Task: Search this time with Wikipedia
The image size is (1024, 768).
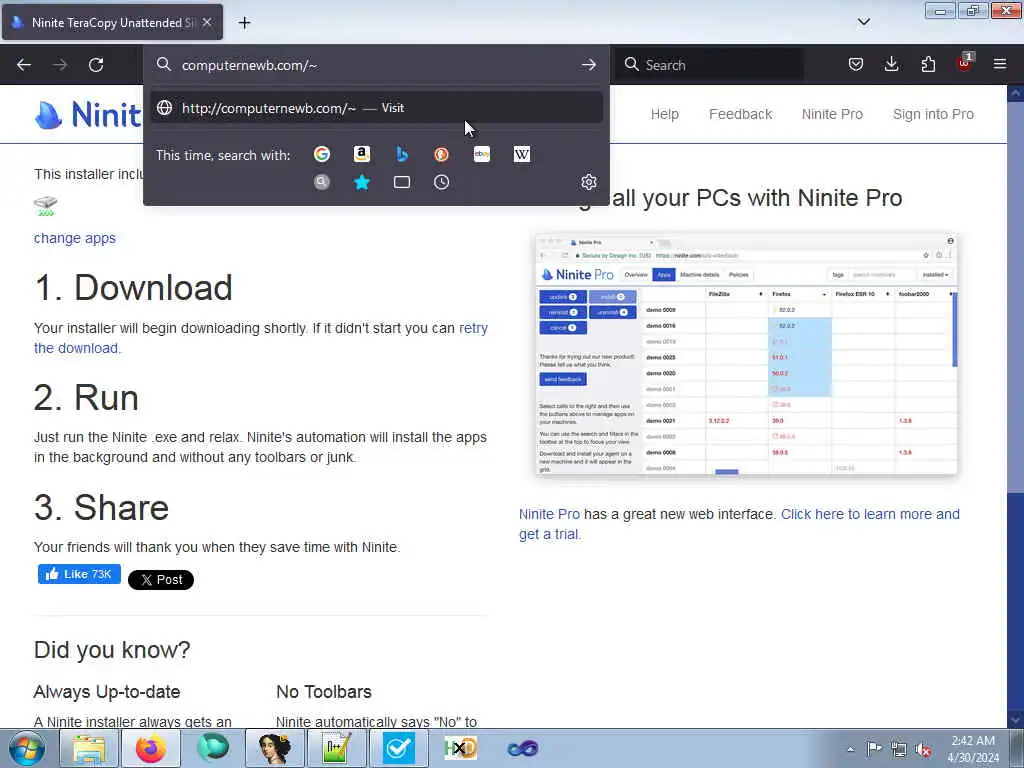Action: coord(522,154)
